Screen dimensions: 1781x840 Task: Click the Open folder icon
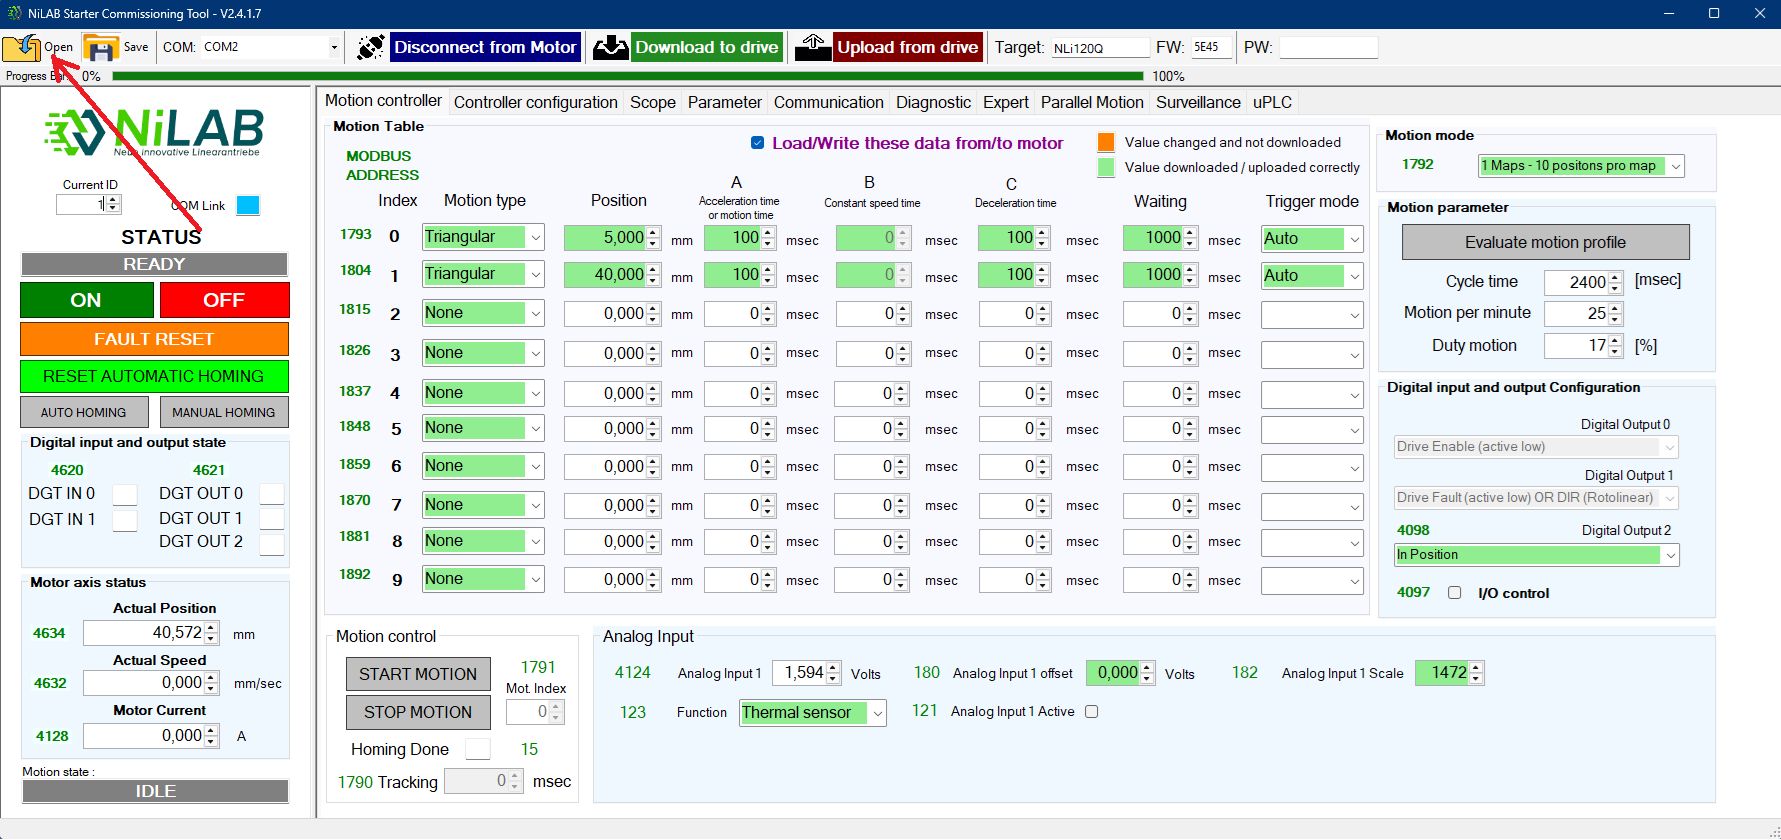coord(21,47)
